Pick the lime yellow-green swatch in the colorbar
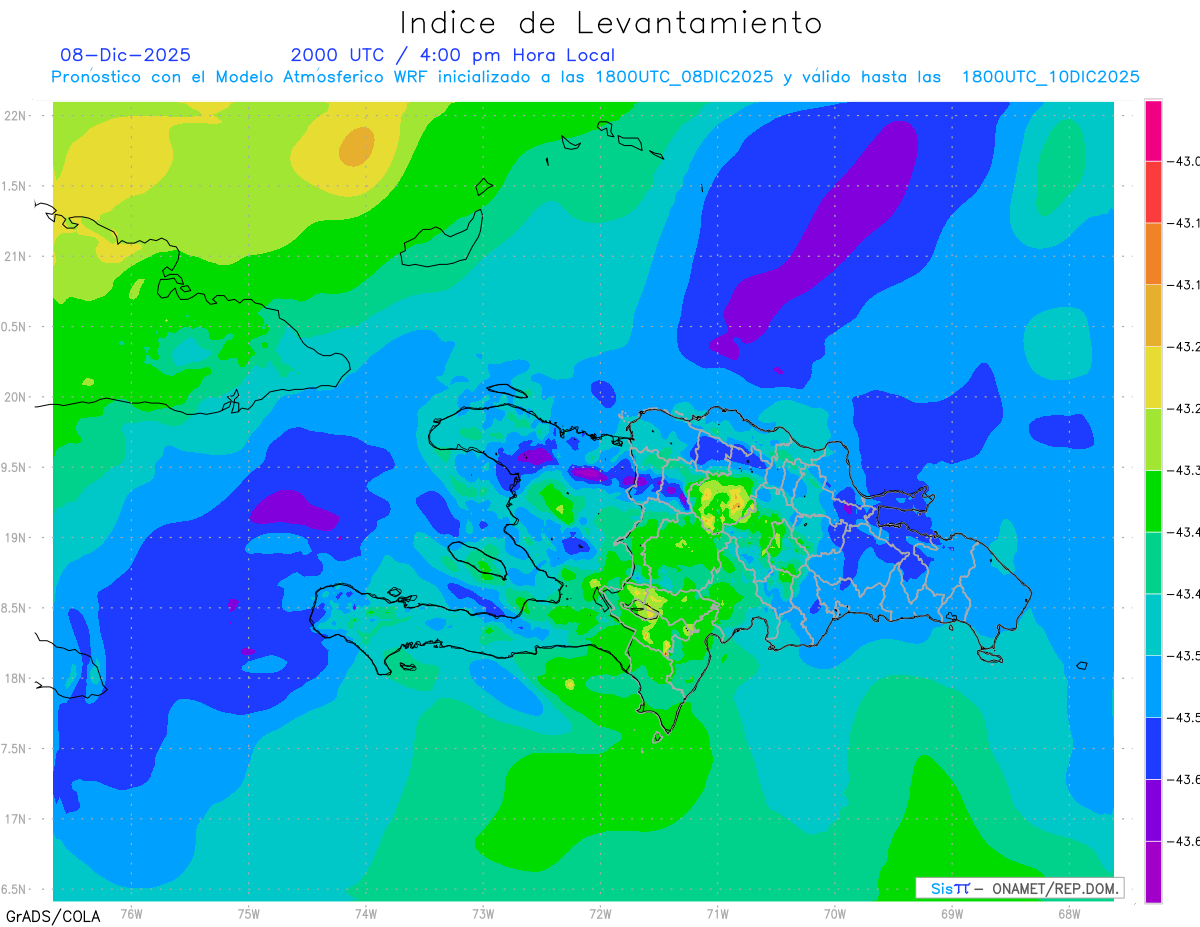The image size is (1200, 927). coord(1153,439)
